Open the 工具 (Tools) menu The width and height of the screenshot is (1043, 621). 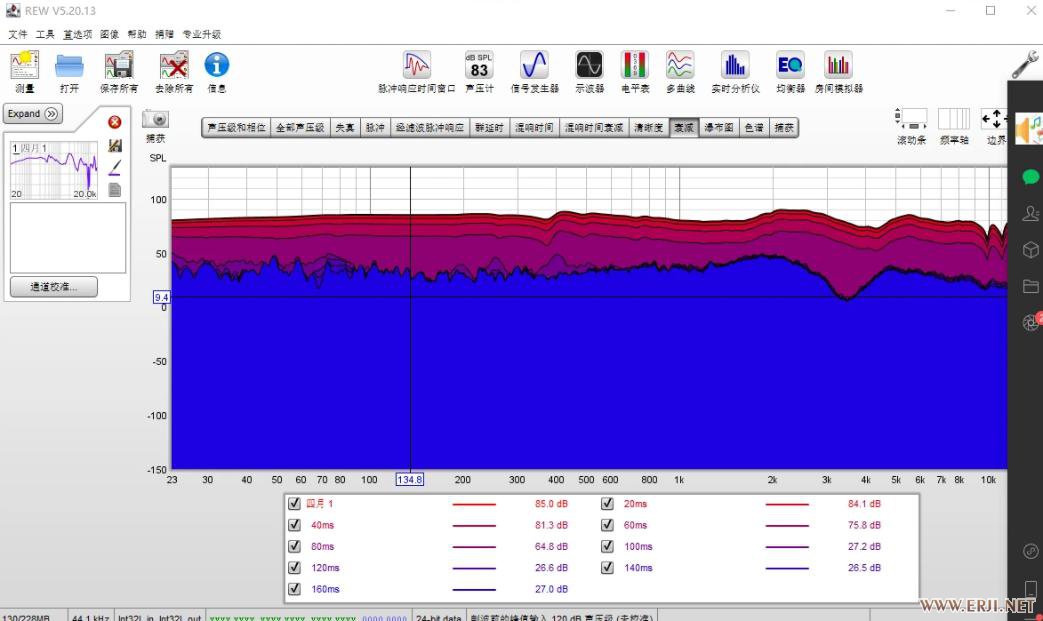(45, 34)
